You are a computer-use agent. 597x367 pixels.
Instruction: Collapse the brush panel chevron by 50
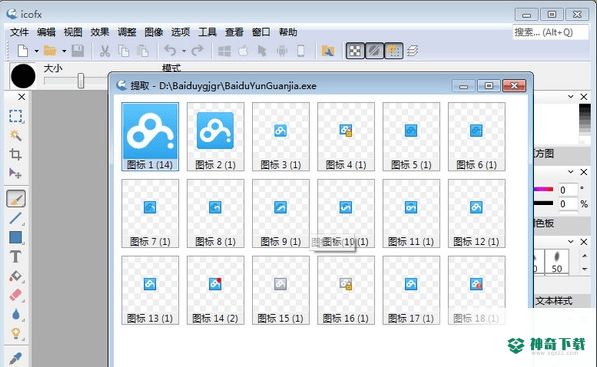(571, 242)
